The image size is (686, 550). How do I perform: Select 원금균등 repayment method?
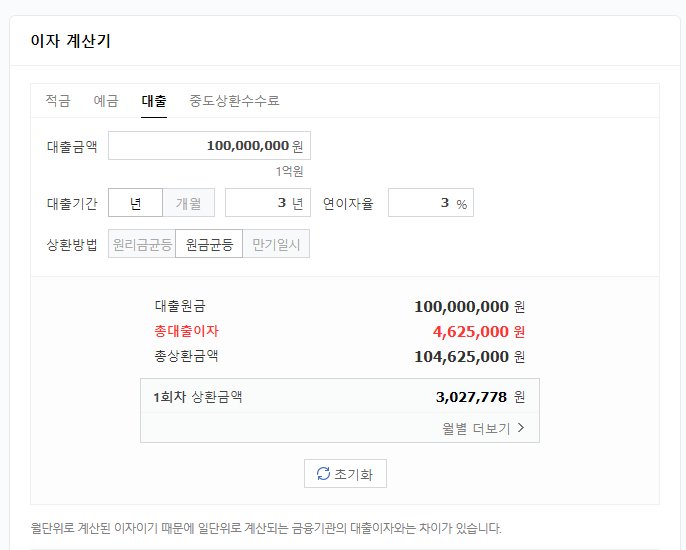(x=209, y=244)
